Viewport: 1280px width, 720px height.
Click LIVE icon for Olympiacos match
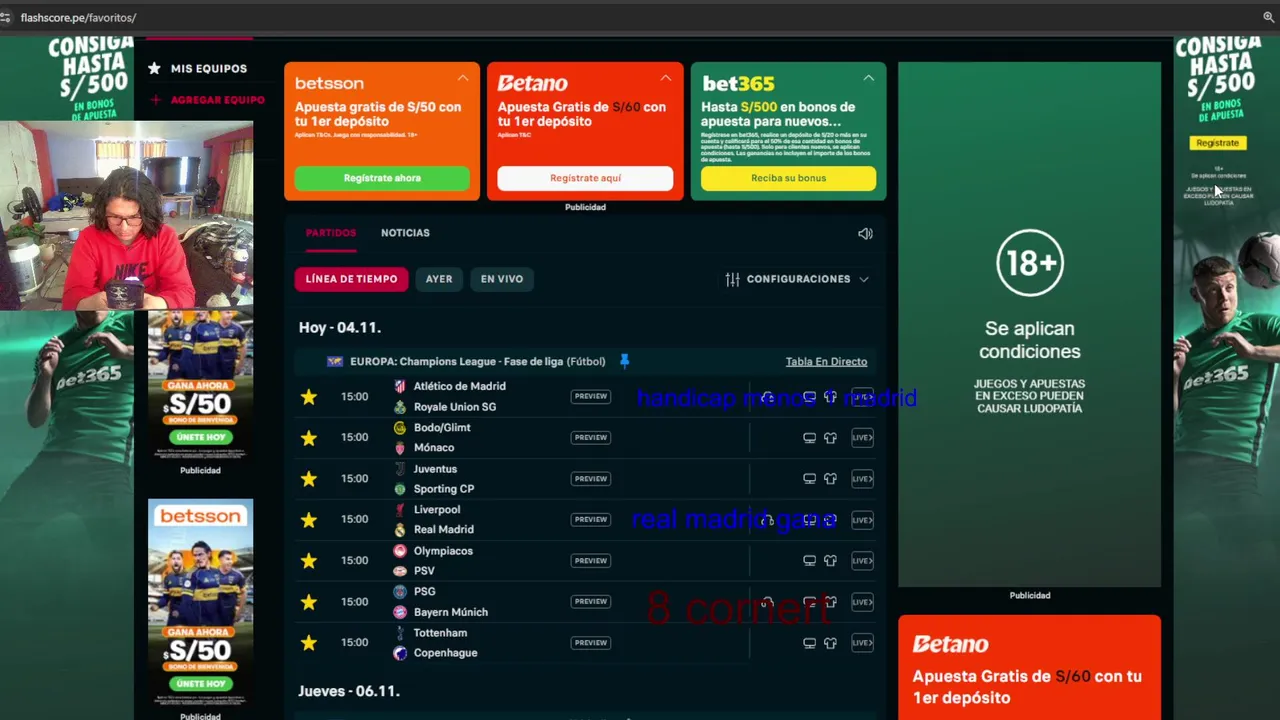[862, 561]
